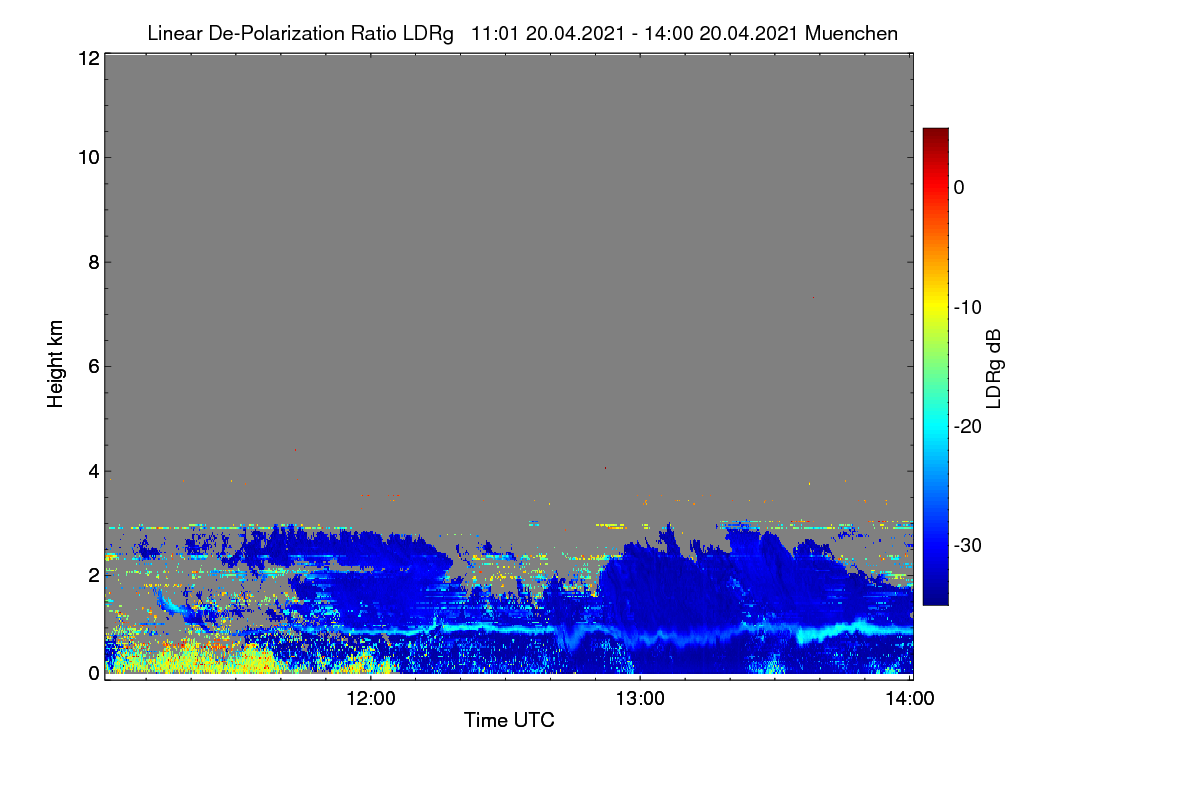This screenshot has width=1200, height=800.
Task: Click the 13:00 time axis label
Action: 641,699
